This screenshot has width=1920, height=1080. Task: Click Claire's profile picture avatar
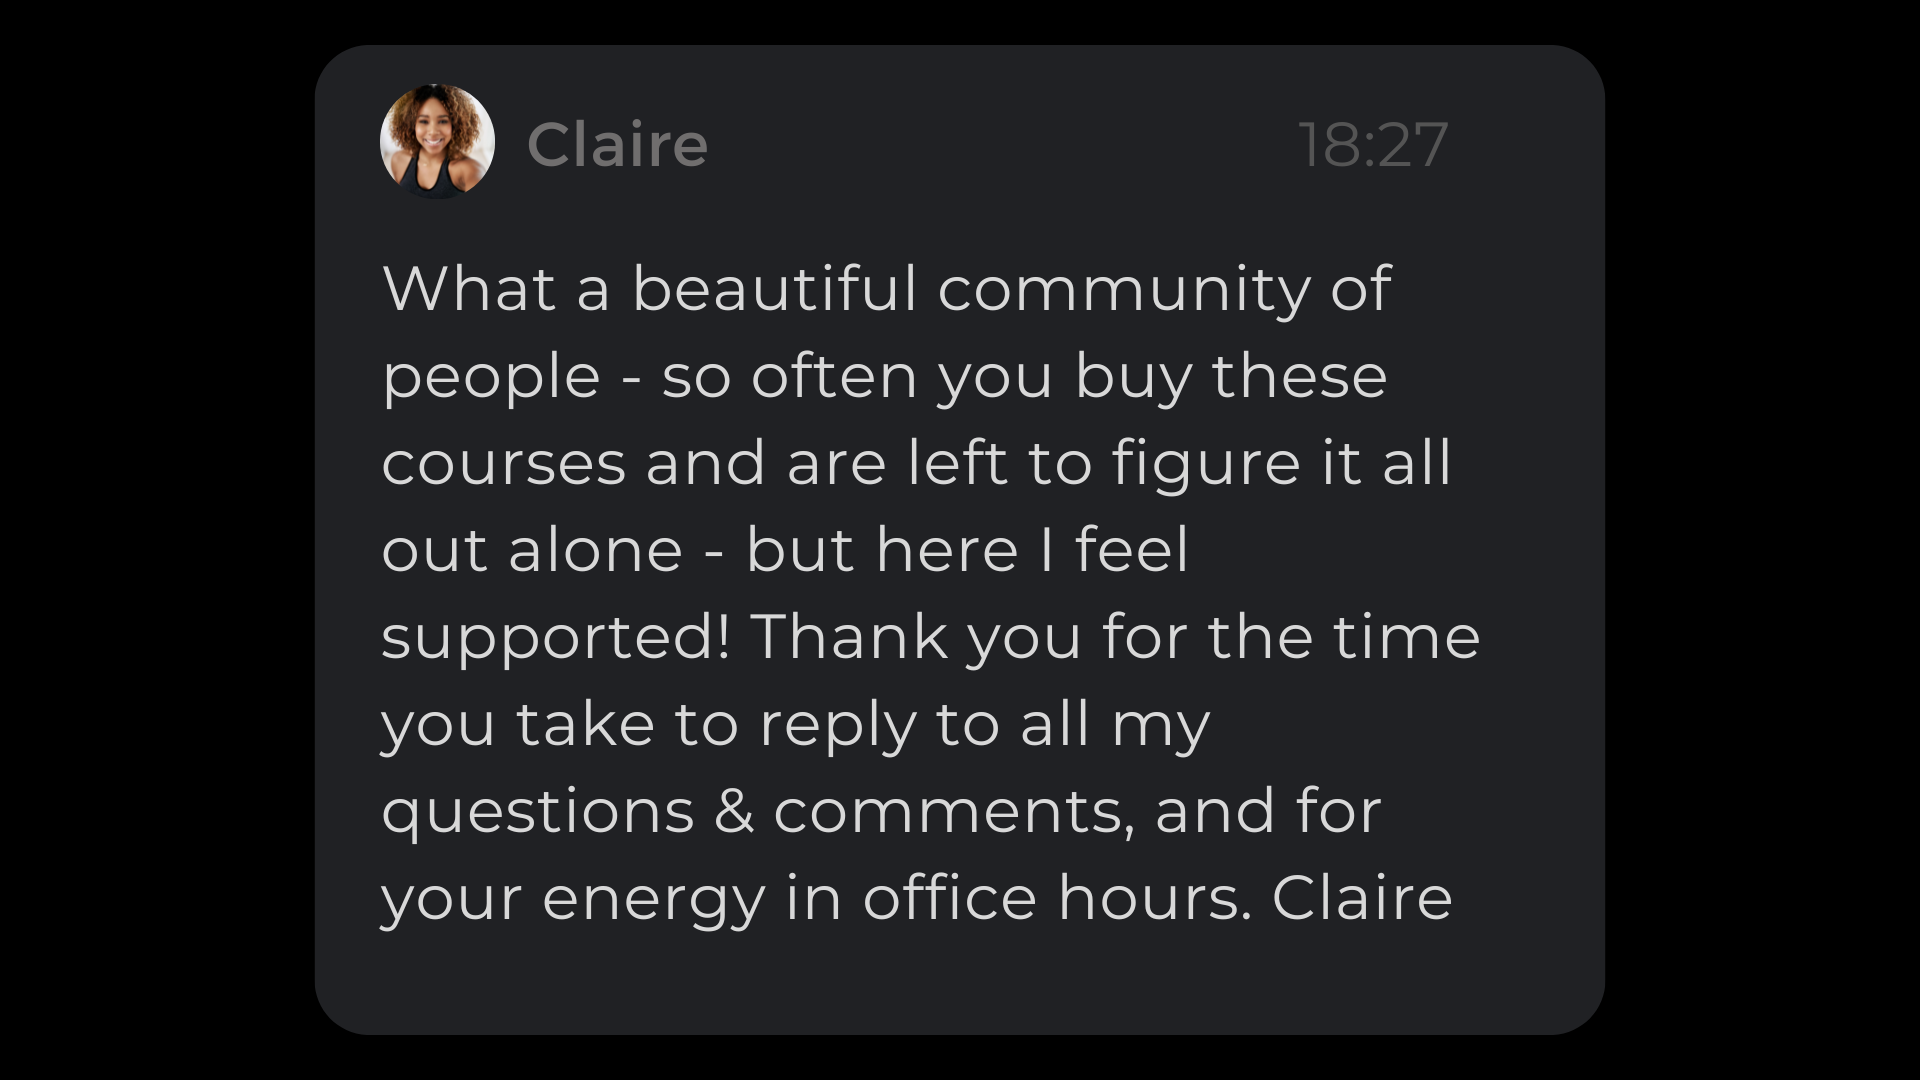(x=437, y=141)
